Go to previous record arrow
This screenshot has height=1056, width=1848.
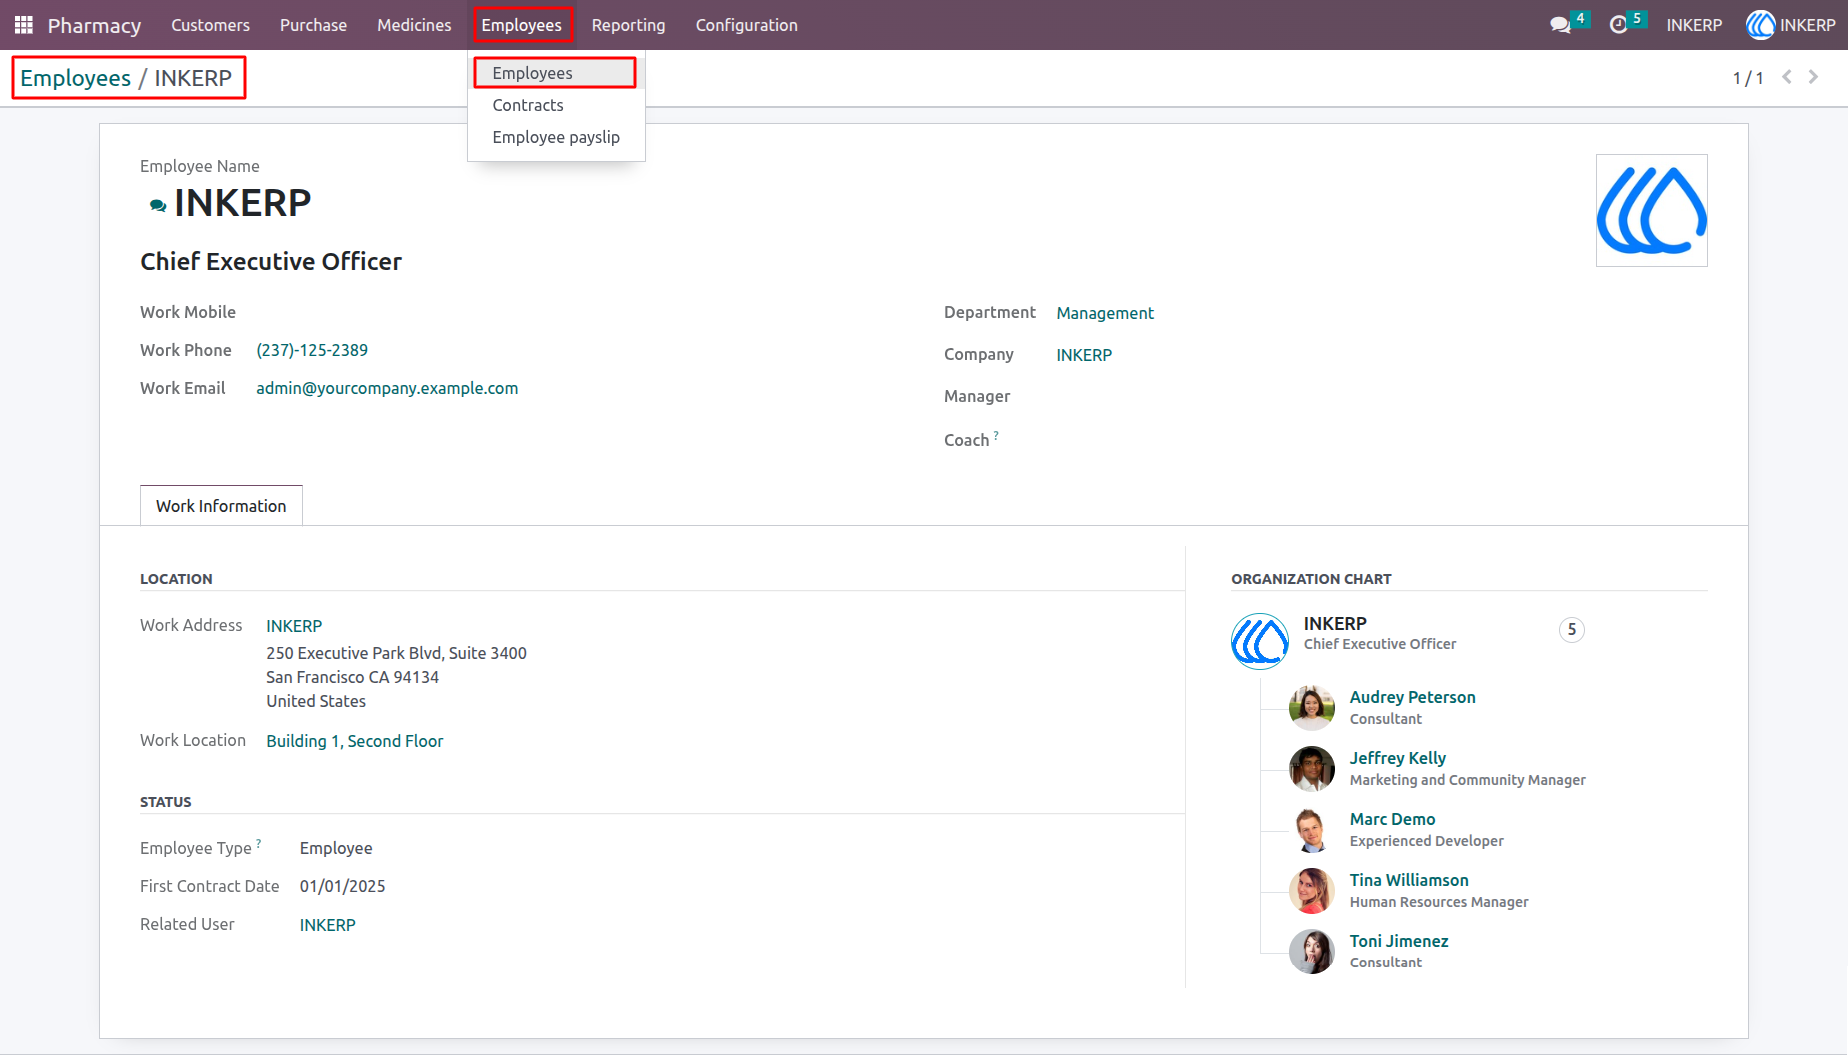click(1787, 77)
